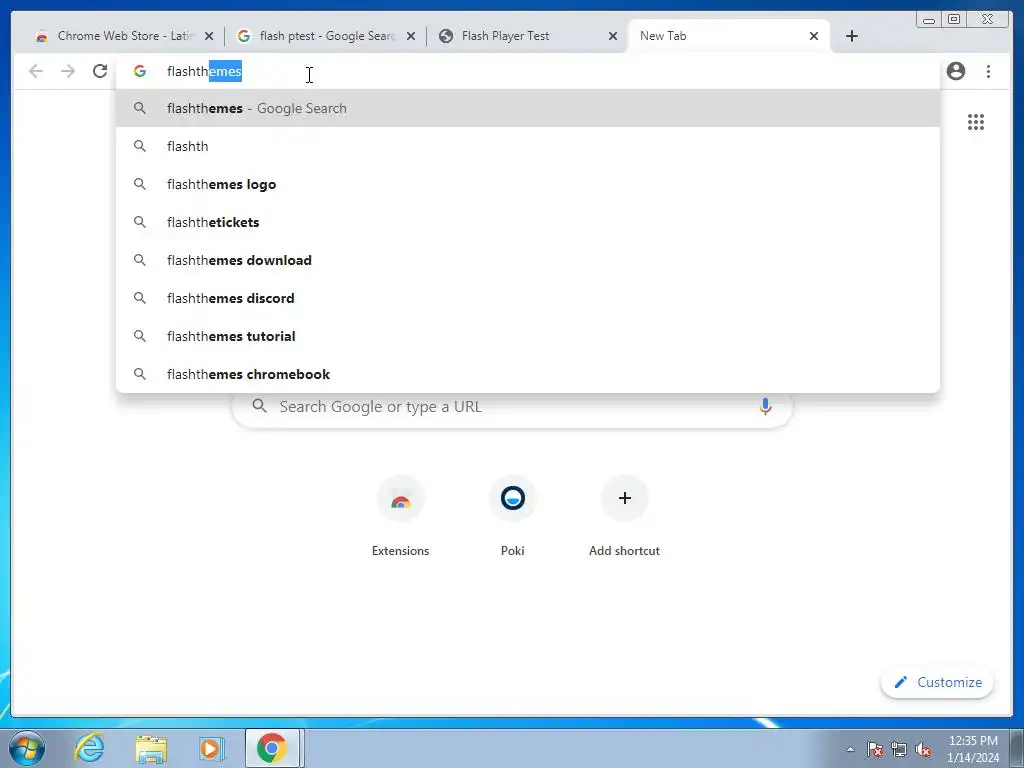Choose the 'flashthemes download' suggestion
Screen dimensions: 1024x768
[x=528, y=260]
